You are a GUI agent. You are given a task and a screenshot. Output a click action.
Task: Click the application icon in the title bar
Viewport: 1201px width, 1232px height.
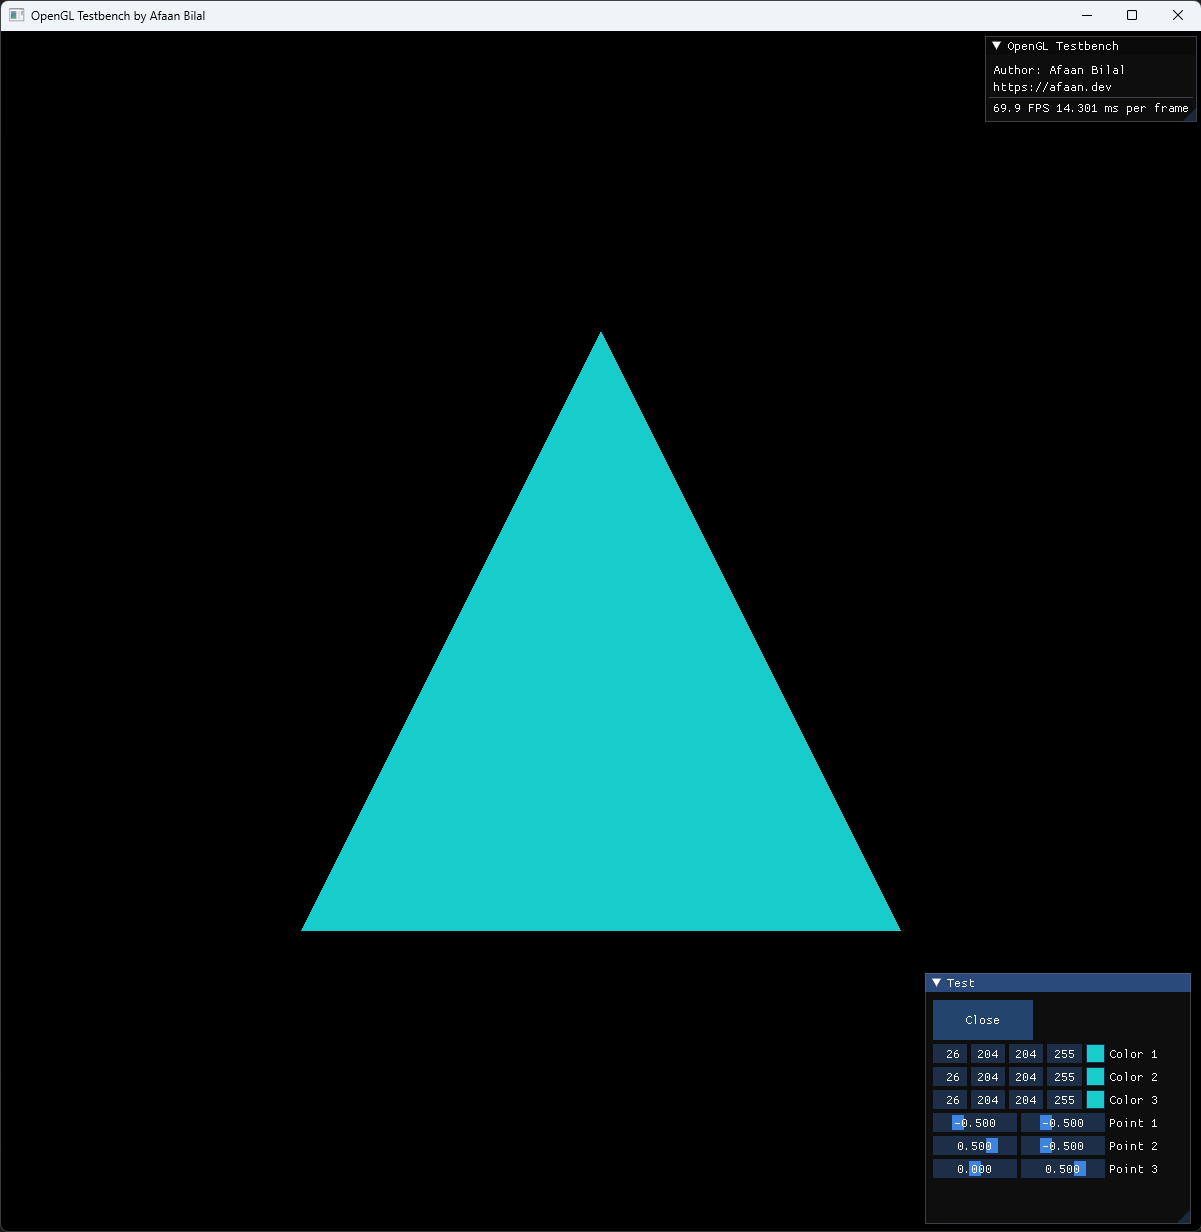coord(16,15)
